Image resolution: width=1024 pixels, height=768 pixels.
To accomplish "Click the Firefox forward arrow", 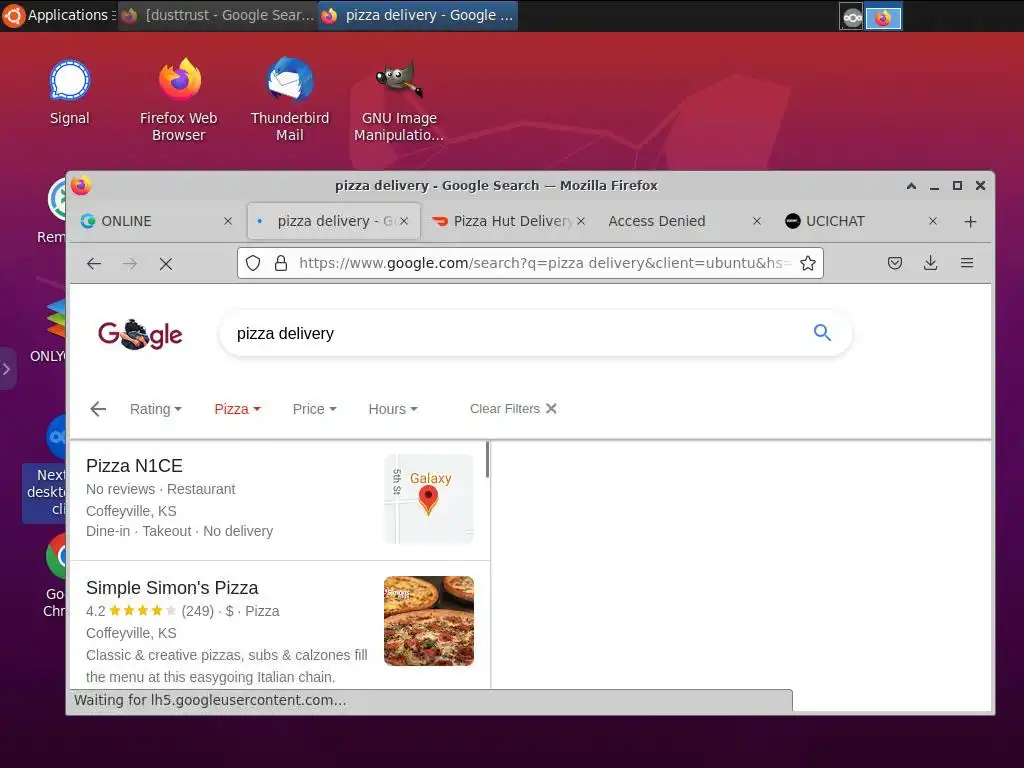I will [x=130, y=264].
